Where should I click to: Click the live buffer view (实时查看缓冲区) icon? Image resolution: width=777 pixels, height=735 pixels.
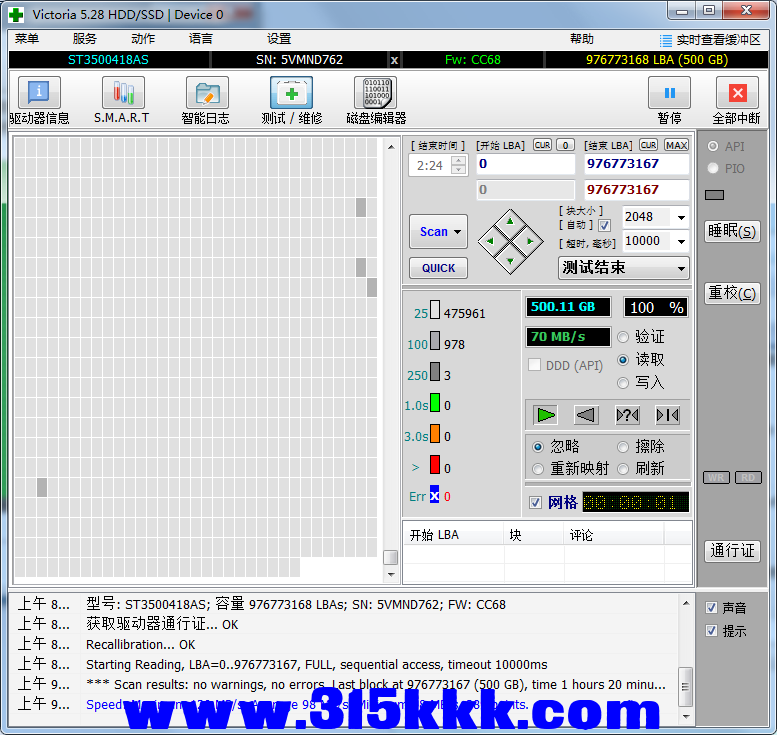point(666,40)
